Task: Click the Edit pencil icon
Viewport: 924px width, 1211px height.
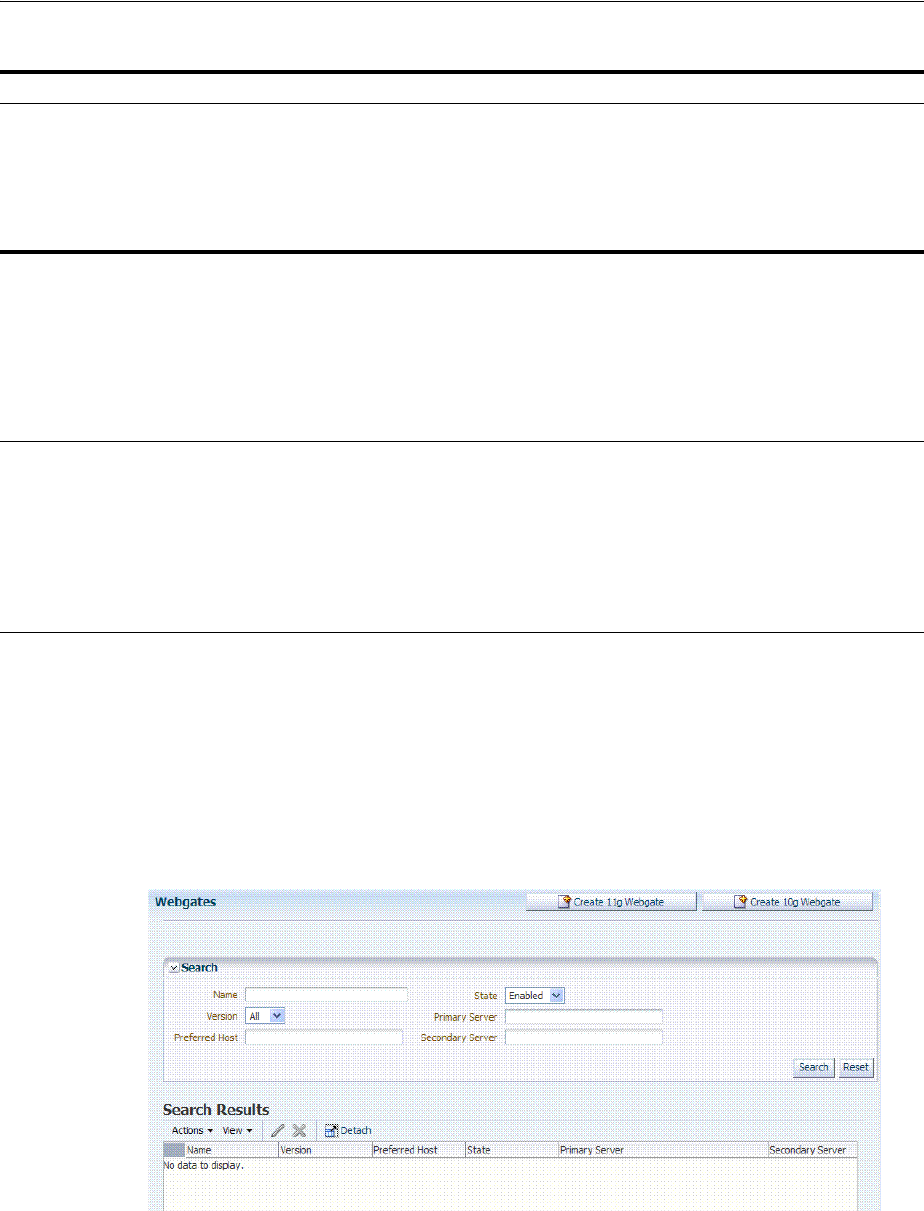Action: point(278,1130)
